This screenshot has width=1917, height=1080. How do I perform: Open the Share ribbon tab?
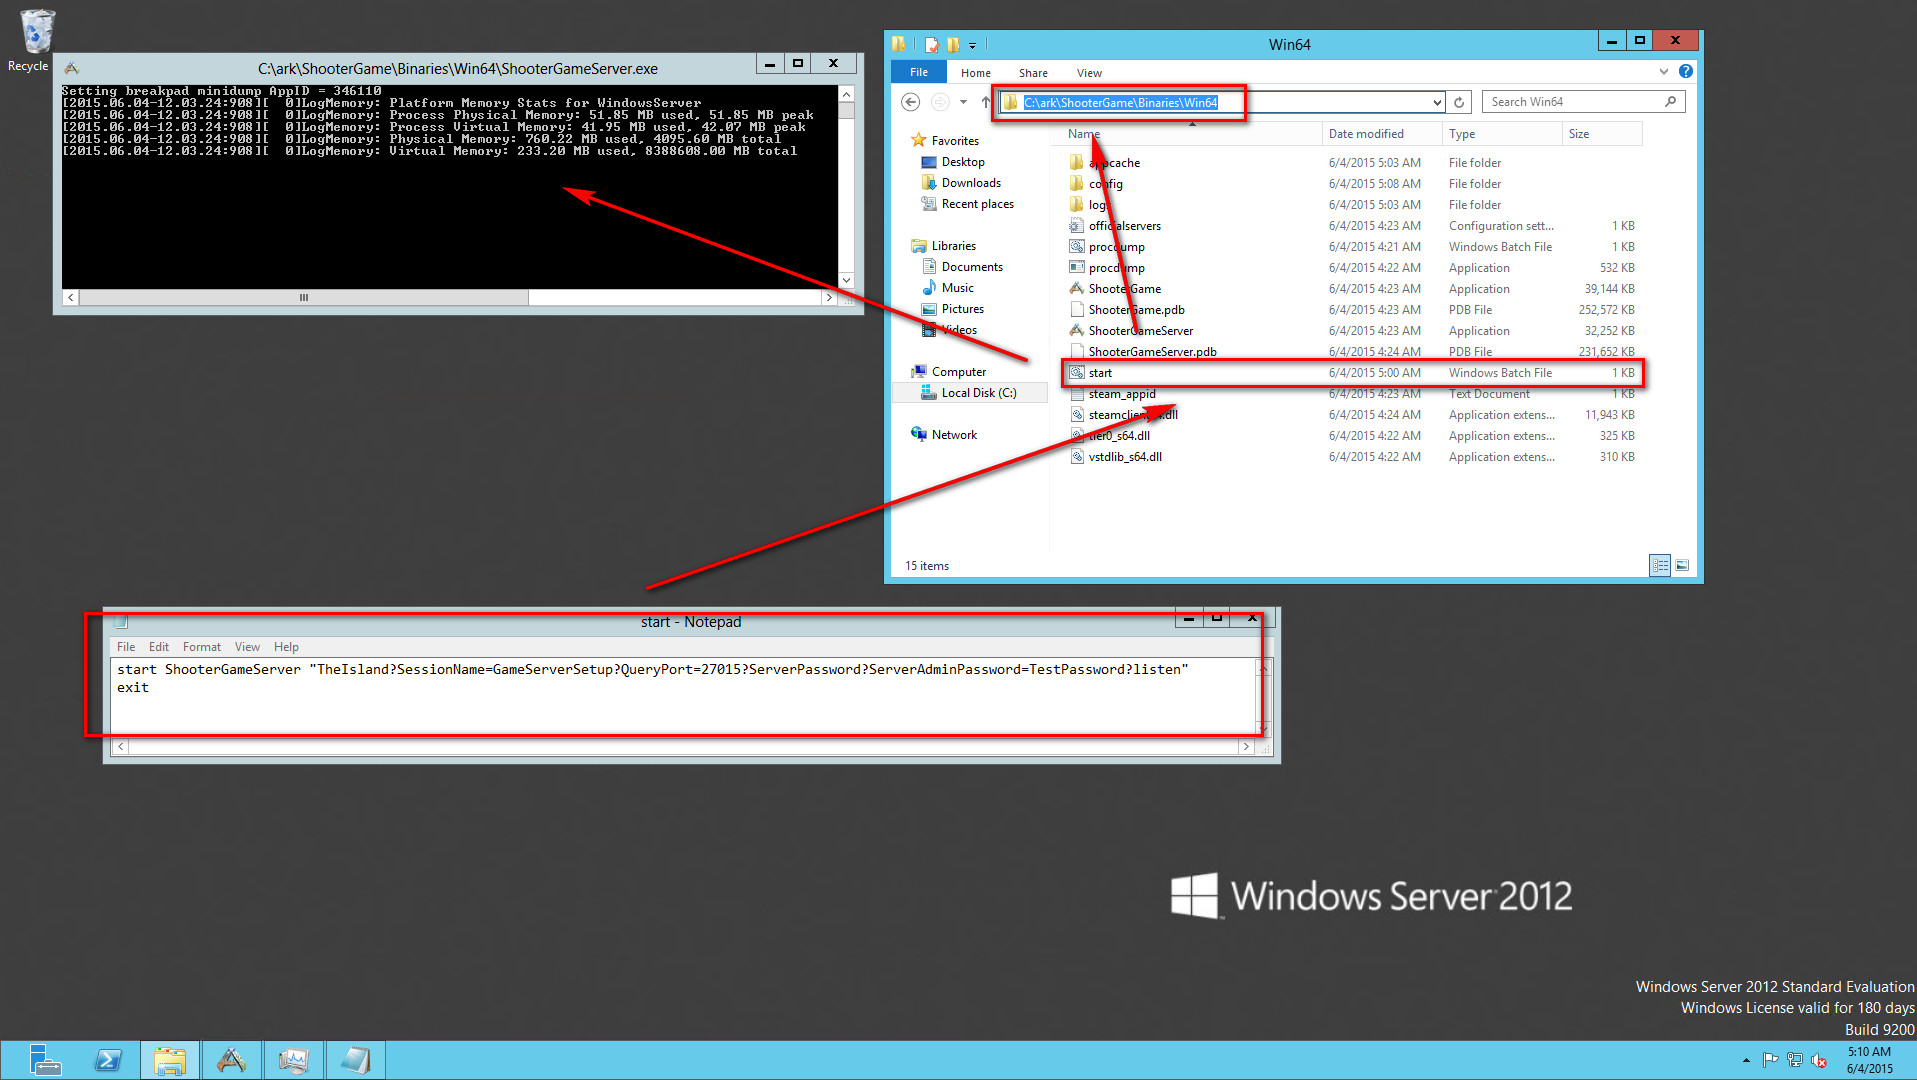pos(1033,73)
